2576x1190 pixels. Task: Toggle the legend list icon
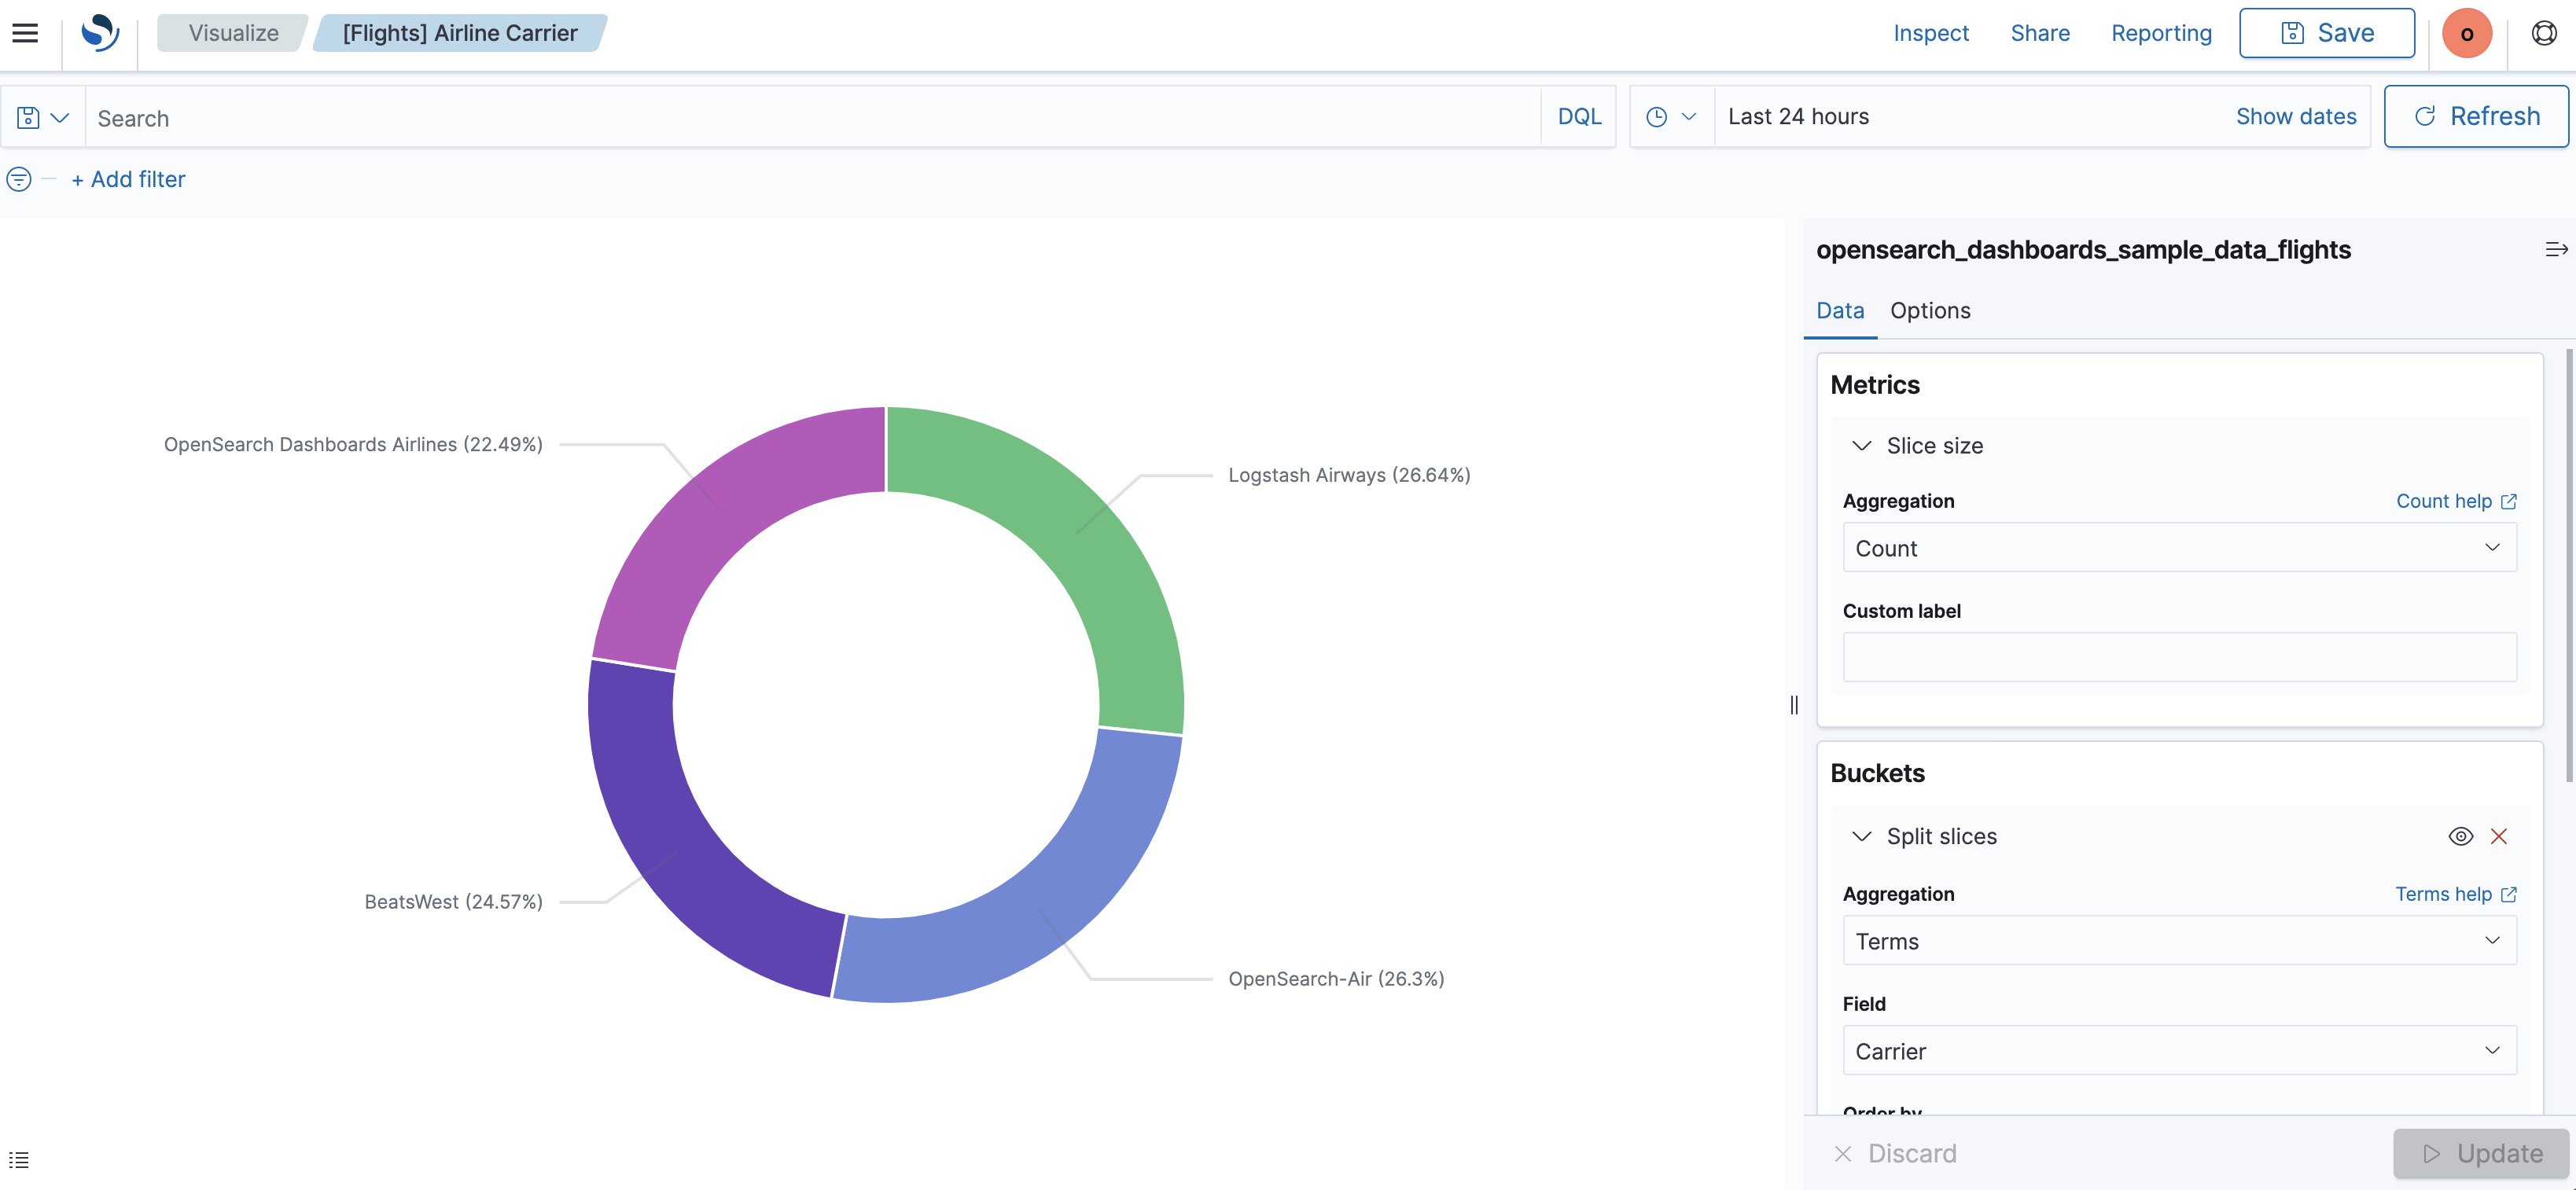click(x=19, y=1160)
